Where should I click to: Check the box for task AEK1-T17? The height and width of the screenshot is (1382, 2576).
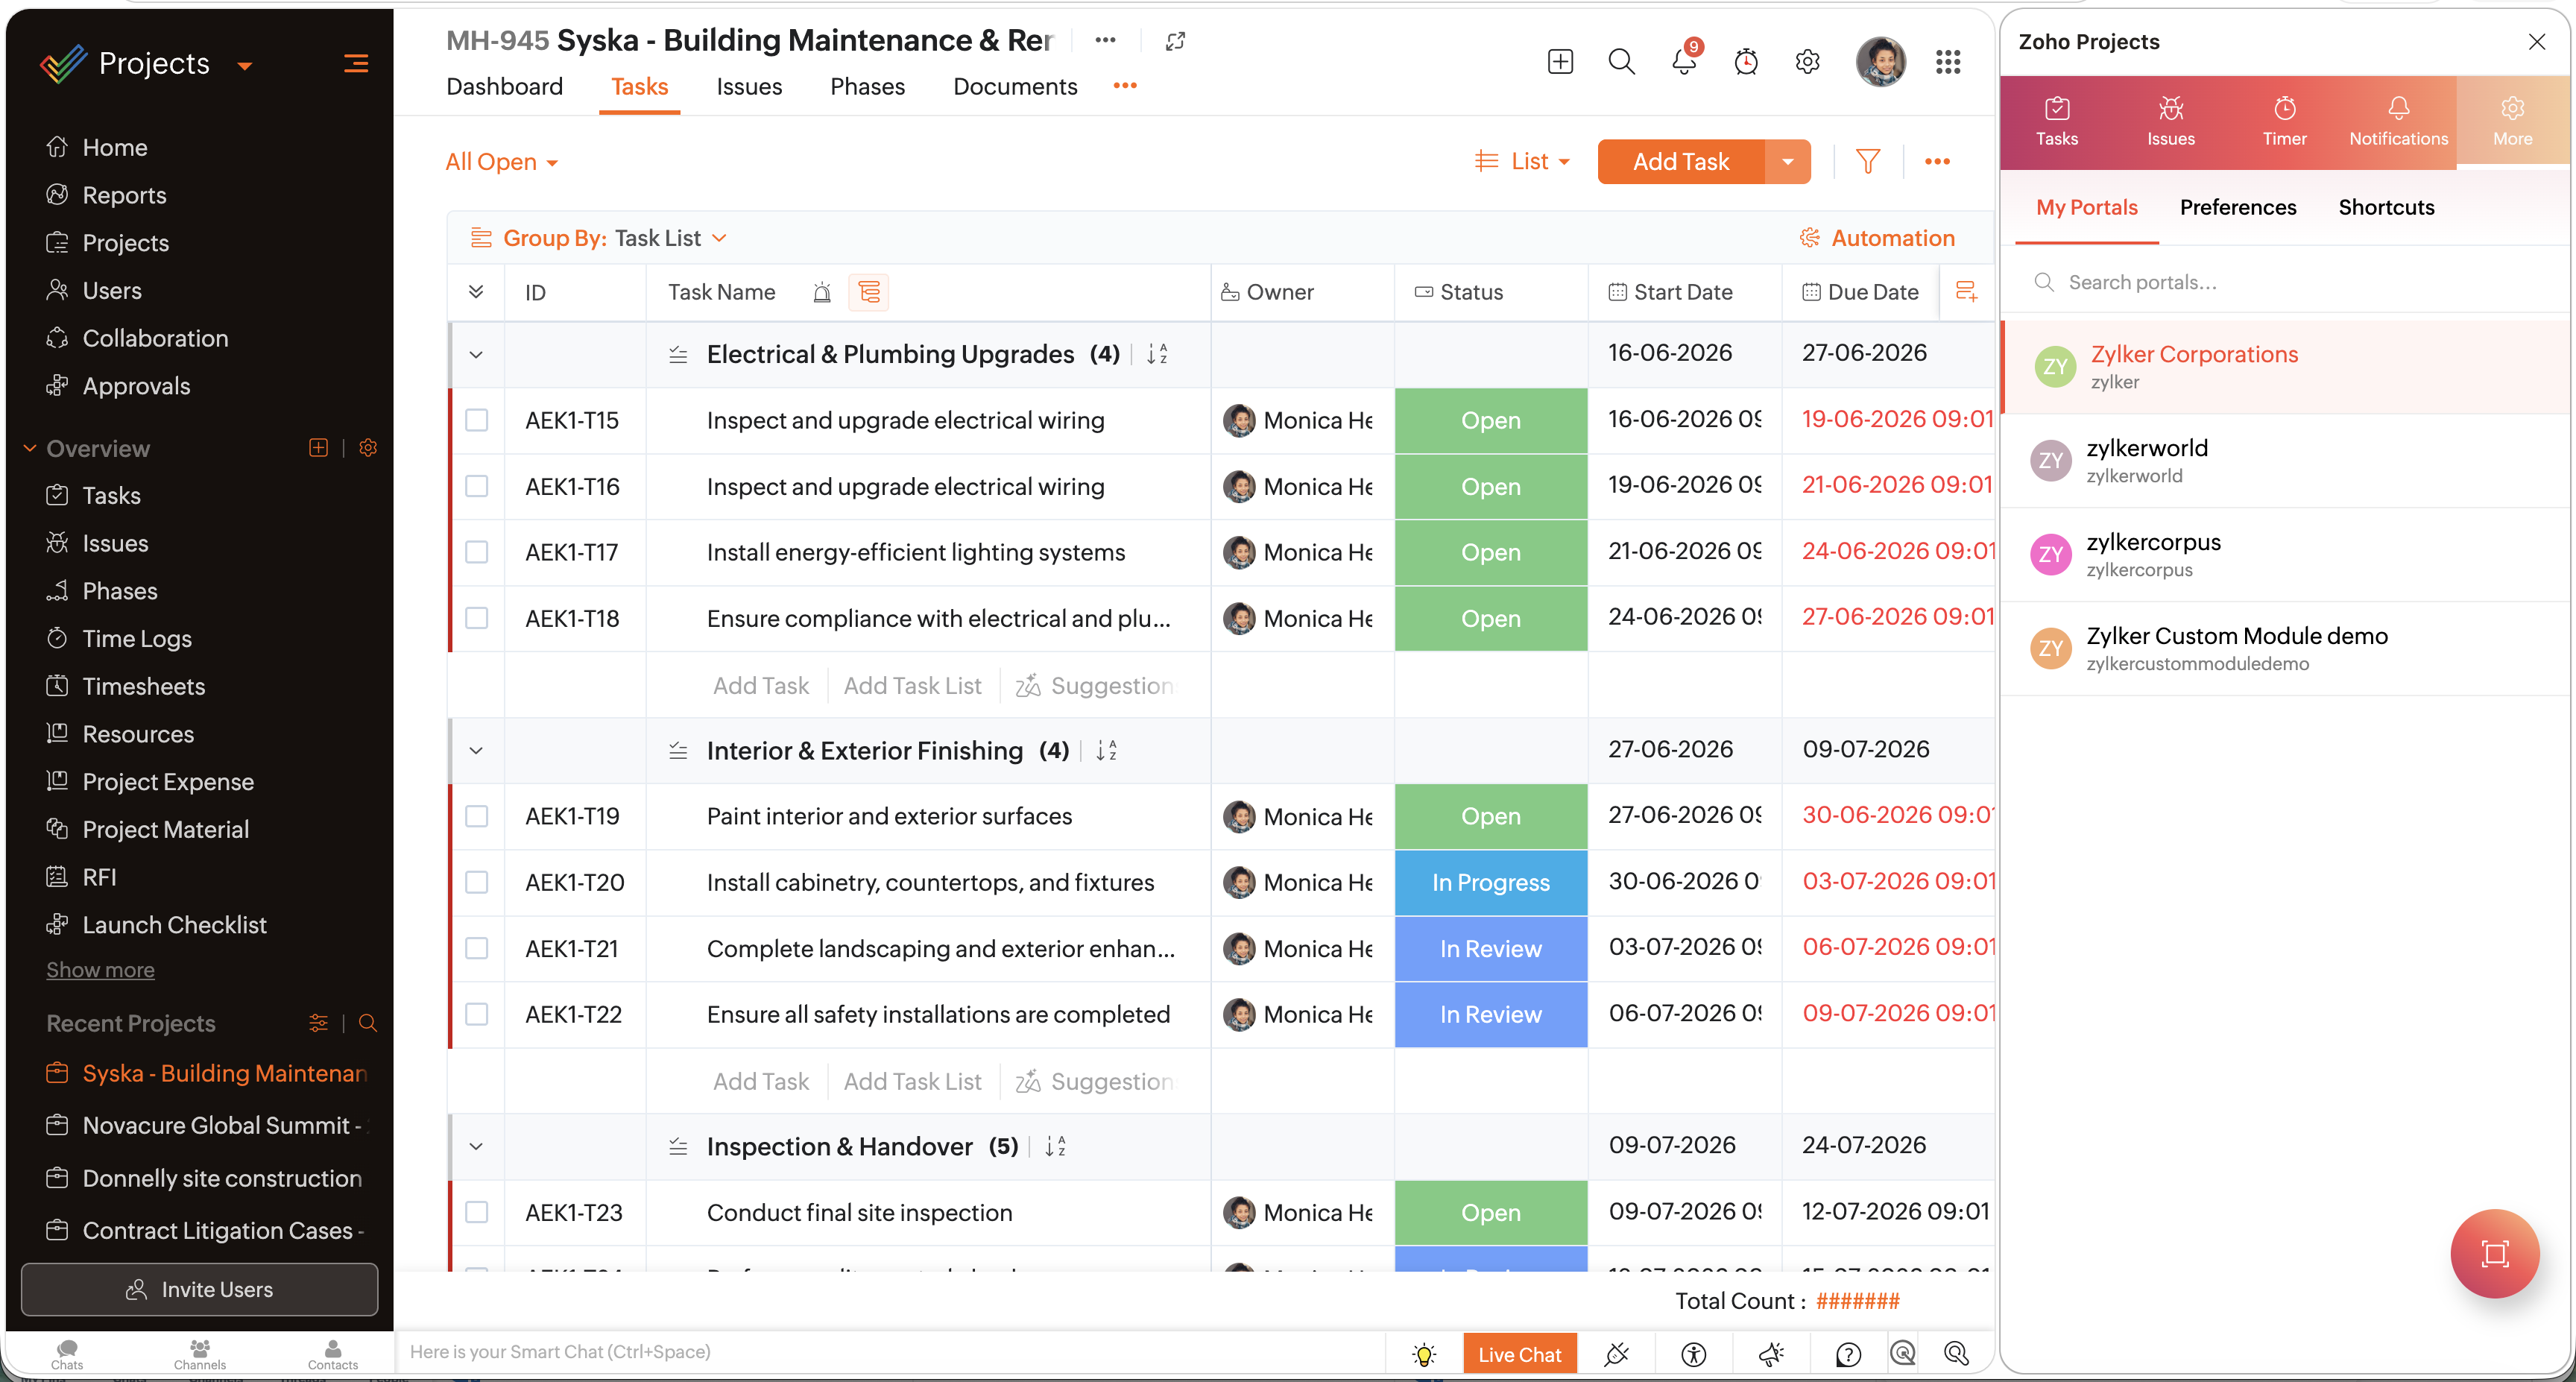[477, 552]
